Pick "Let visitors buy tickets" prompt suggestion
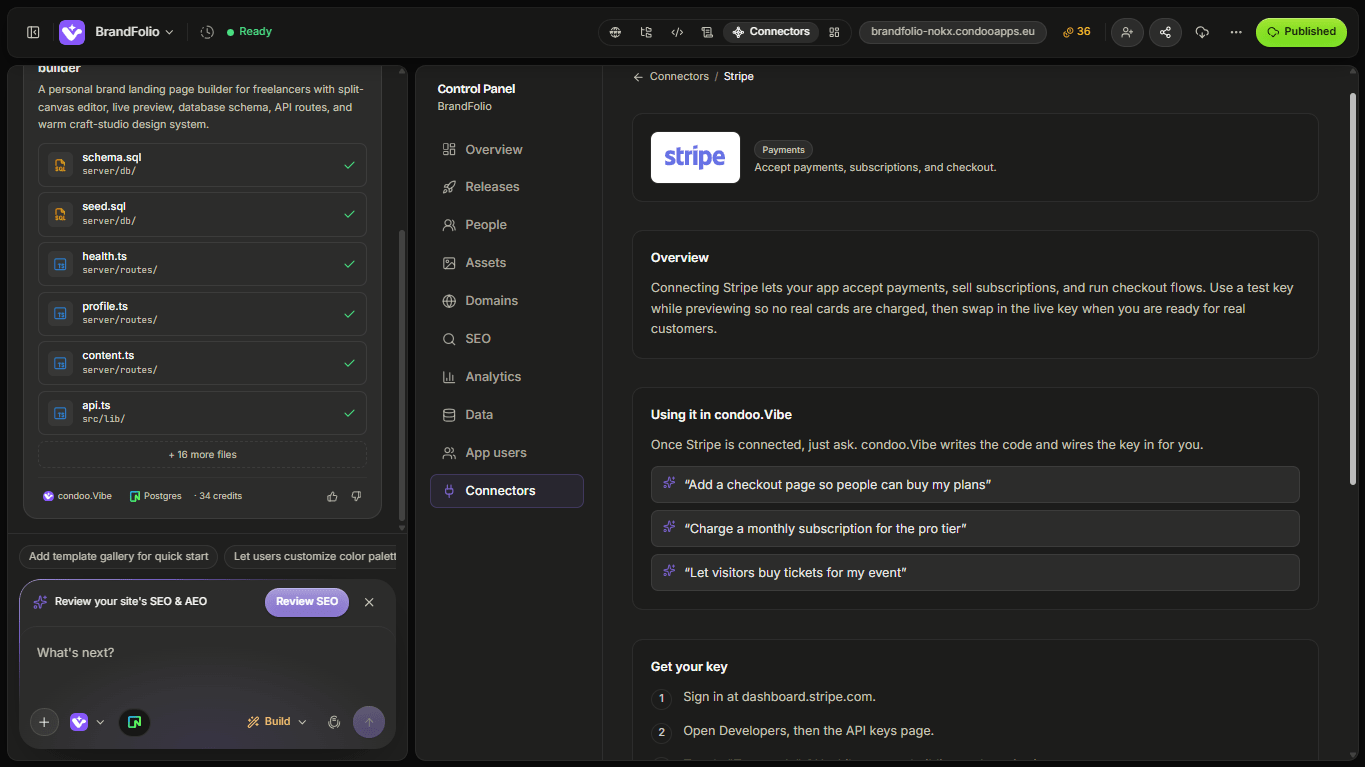 tap(975, 572)
